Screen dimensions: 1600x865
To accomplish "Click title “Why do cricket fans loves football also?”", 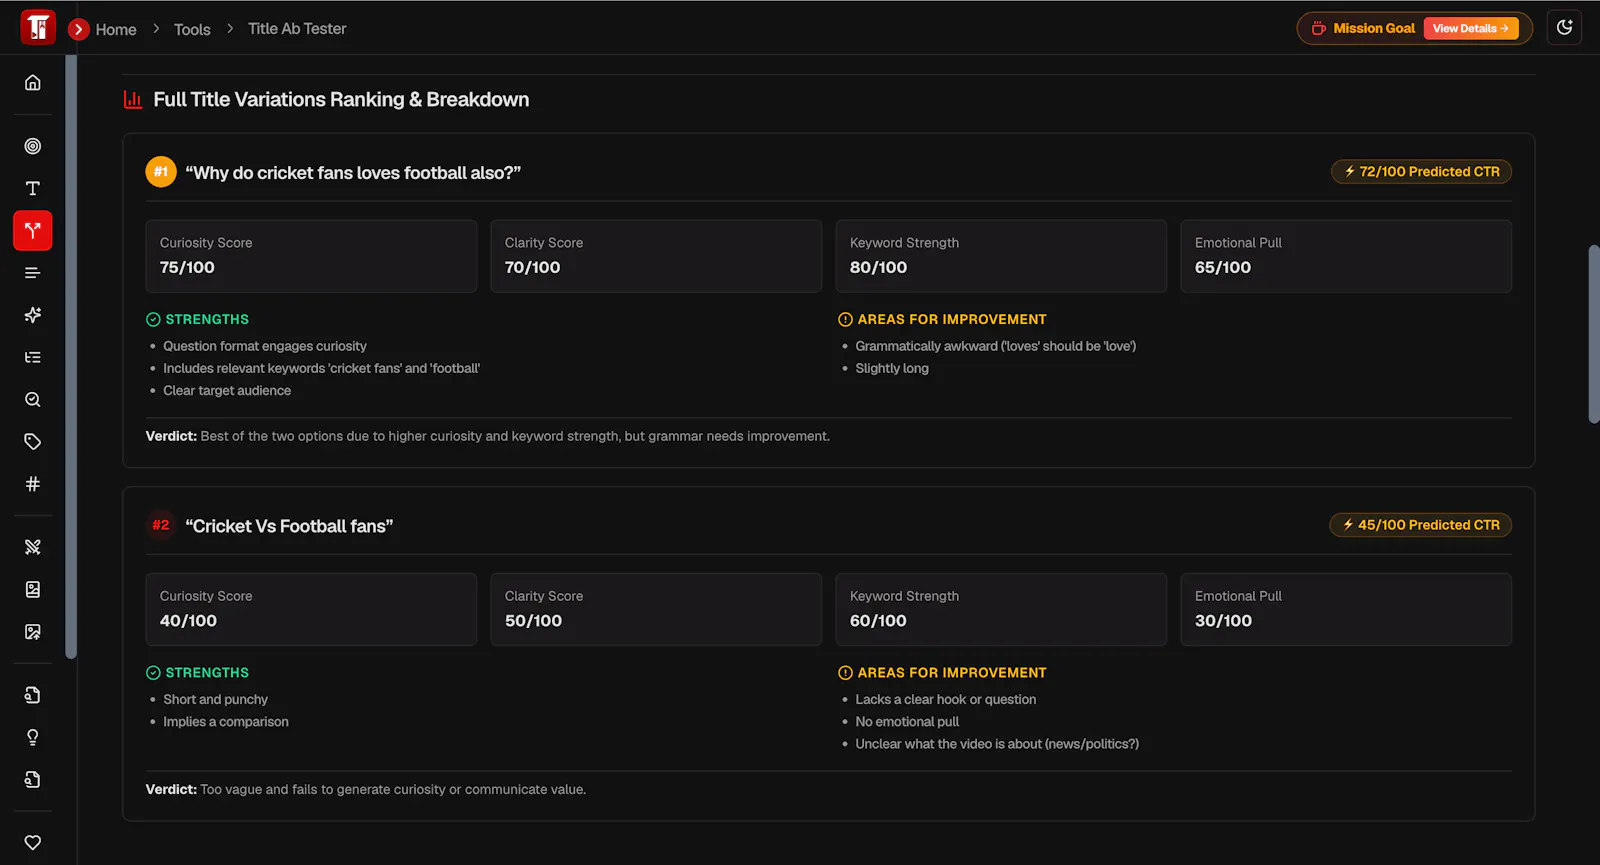I will click(x=353, y=173).
